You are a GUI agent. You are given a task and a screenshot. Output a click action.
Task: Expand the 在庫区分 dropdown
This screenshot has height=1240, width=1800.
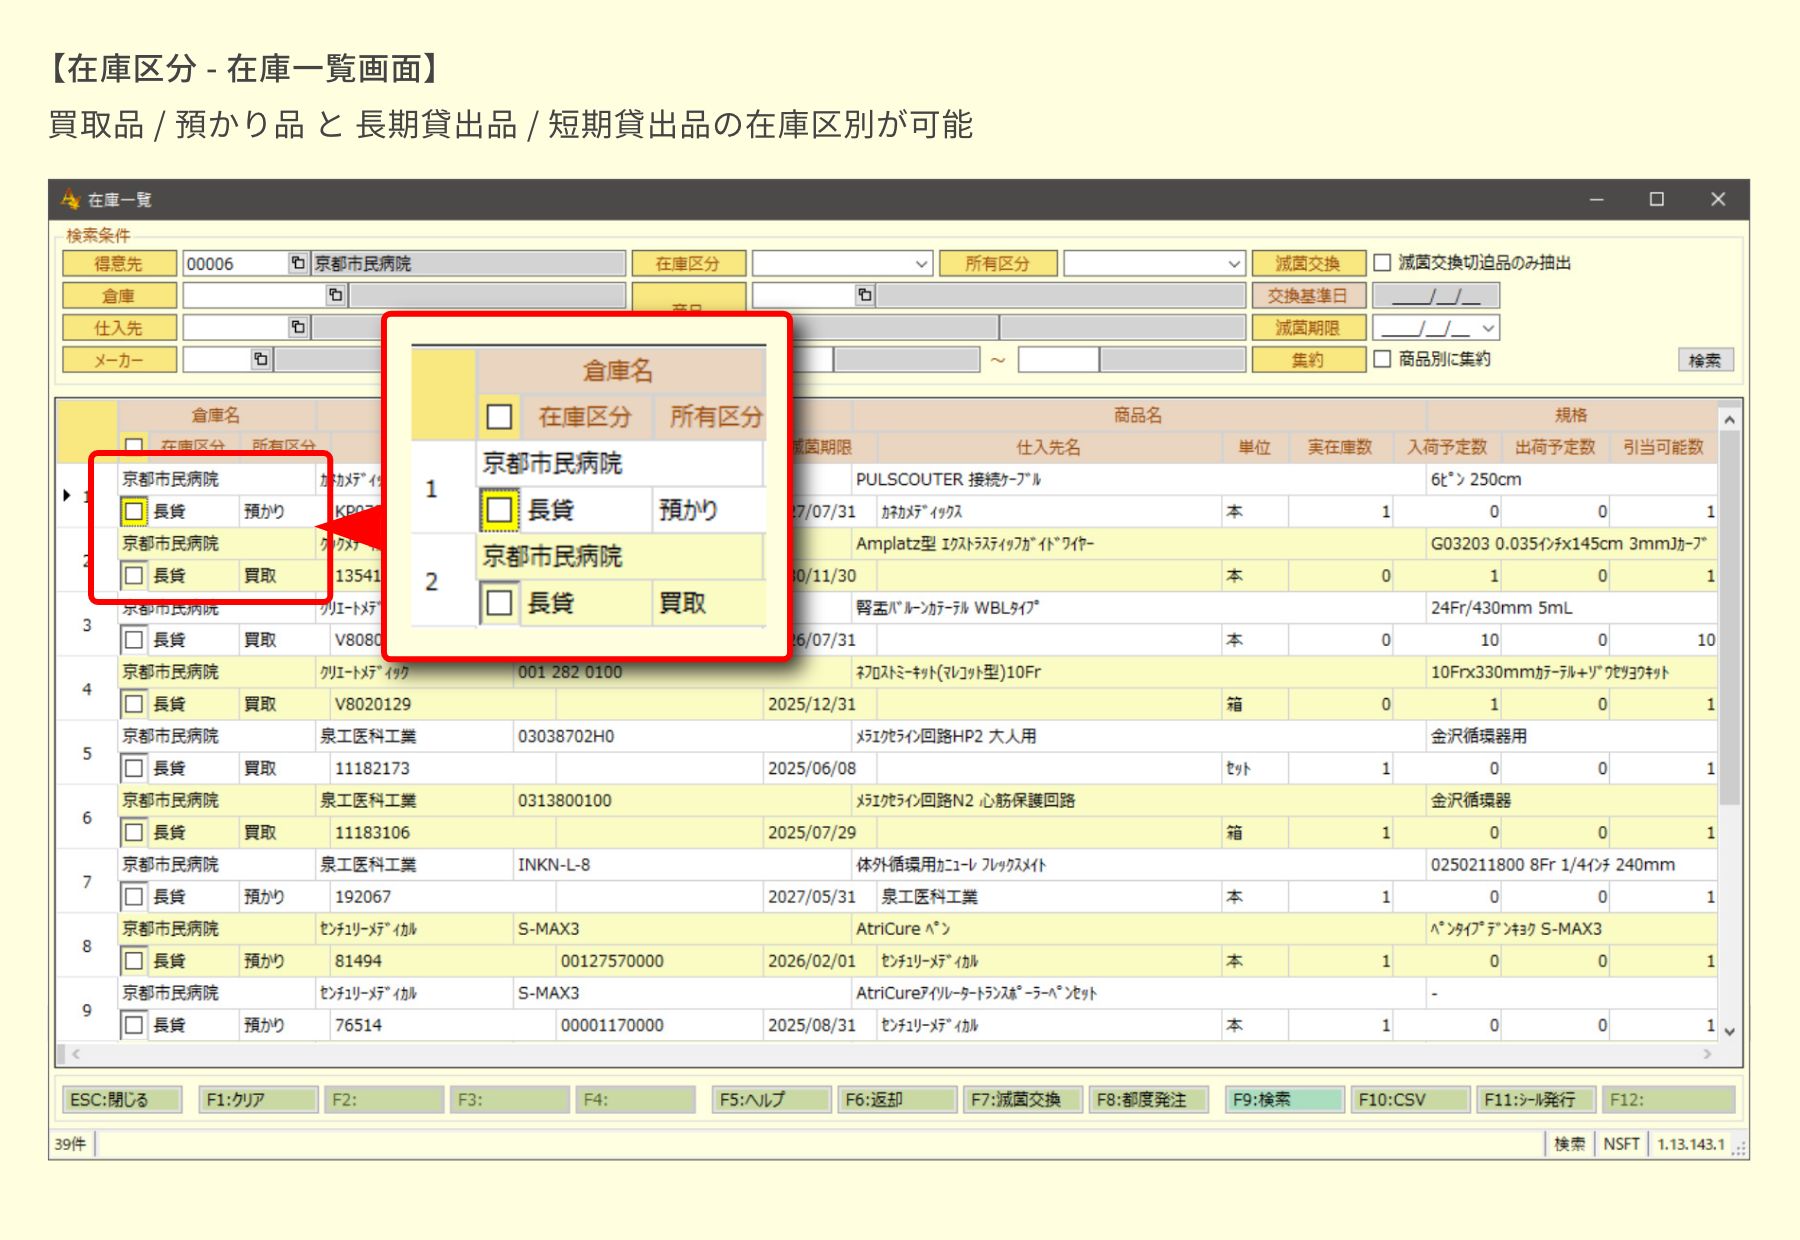[921, 264]
